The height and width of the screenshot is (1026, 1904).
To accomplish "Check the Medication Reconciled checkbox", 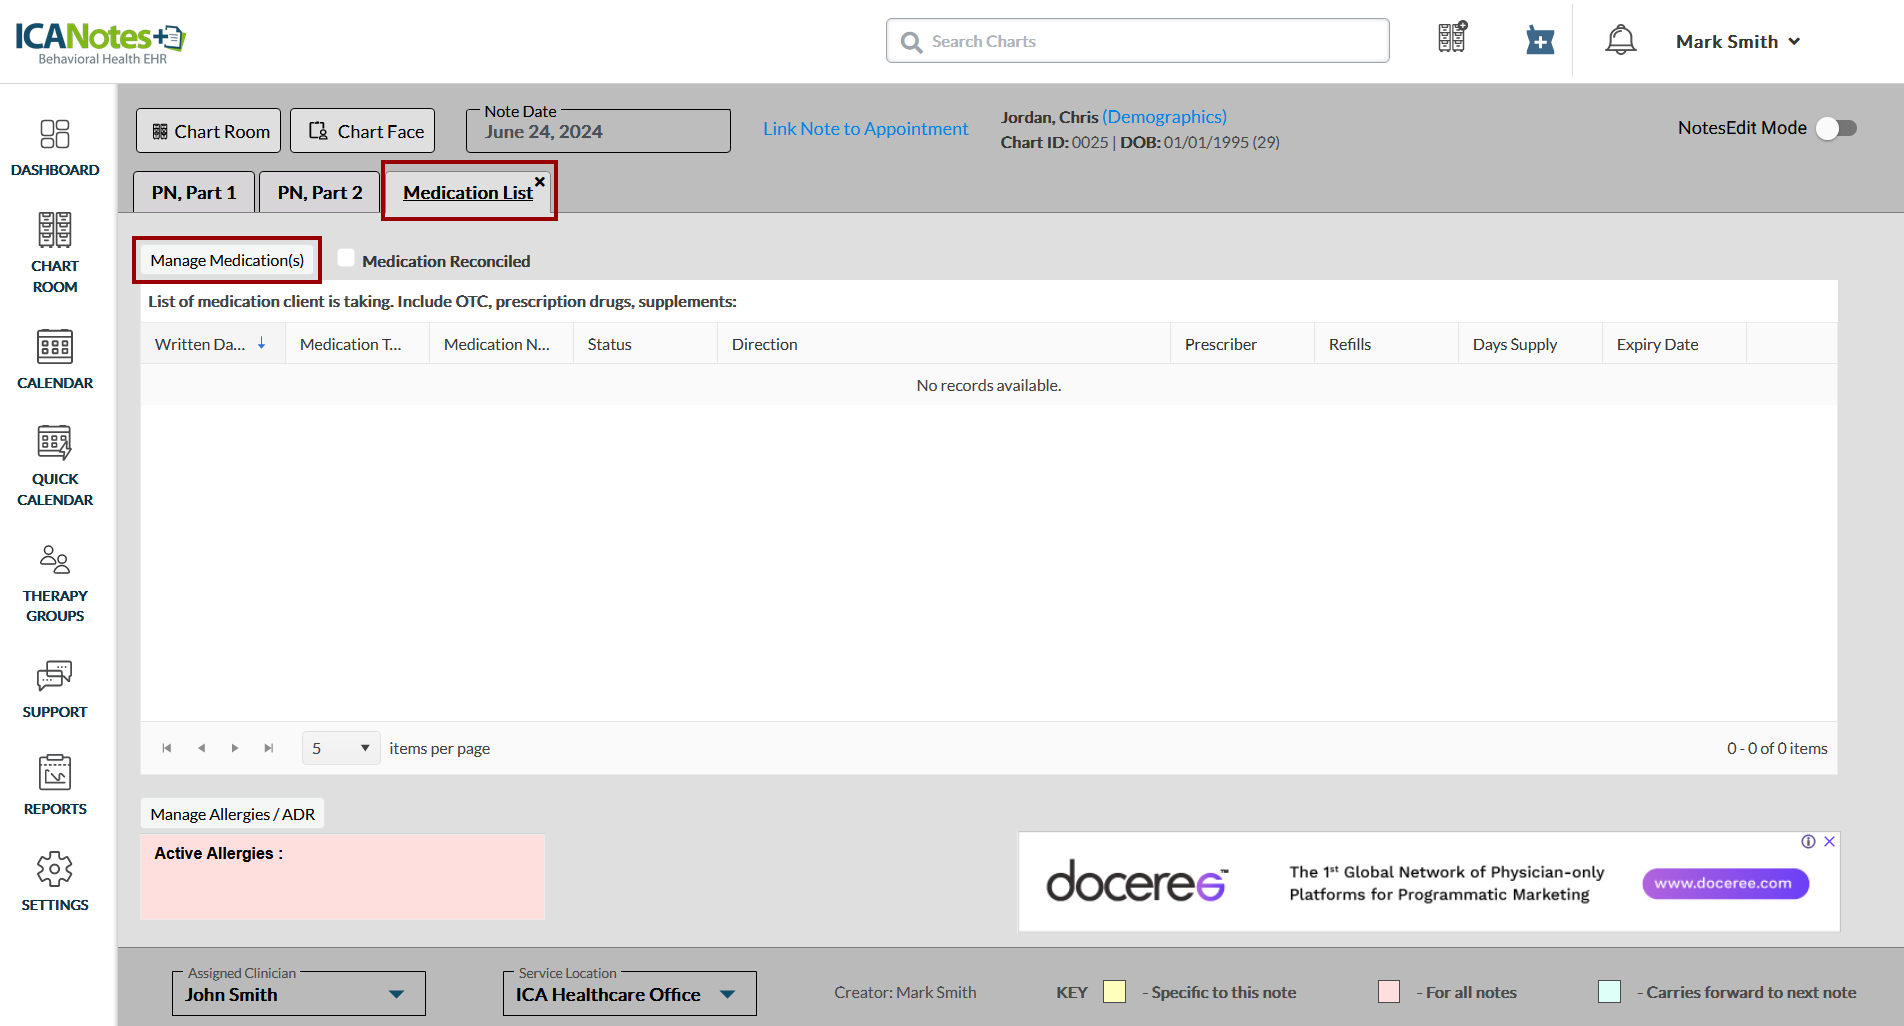I will (346, 258).
